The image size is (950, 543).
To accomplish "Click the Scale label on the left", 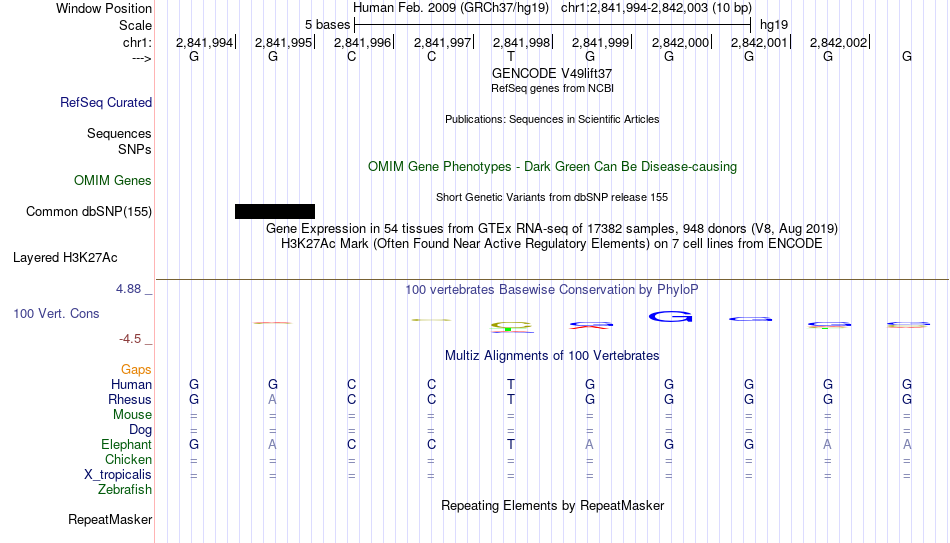I will point(136,25).
